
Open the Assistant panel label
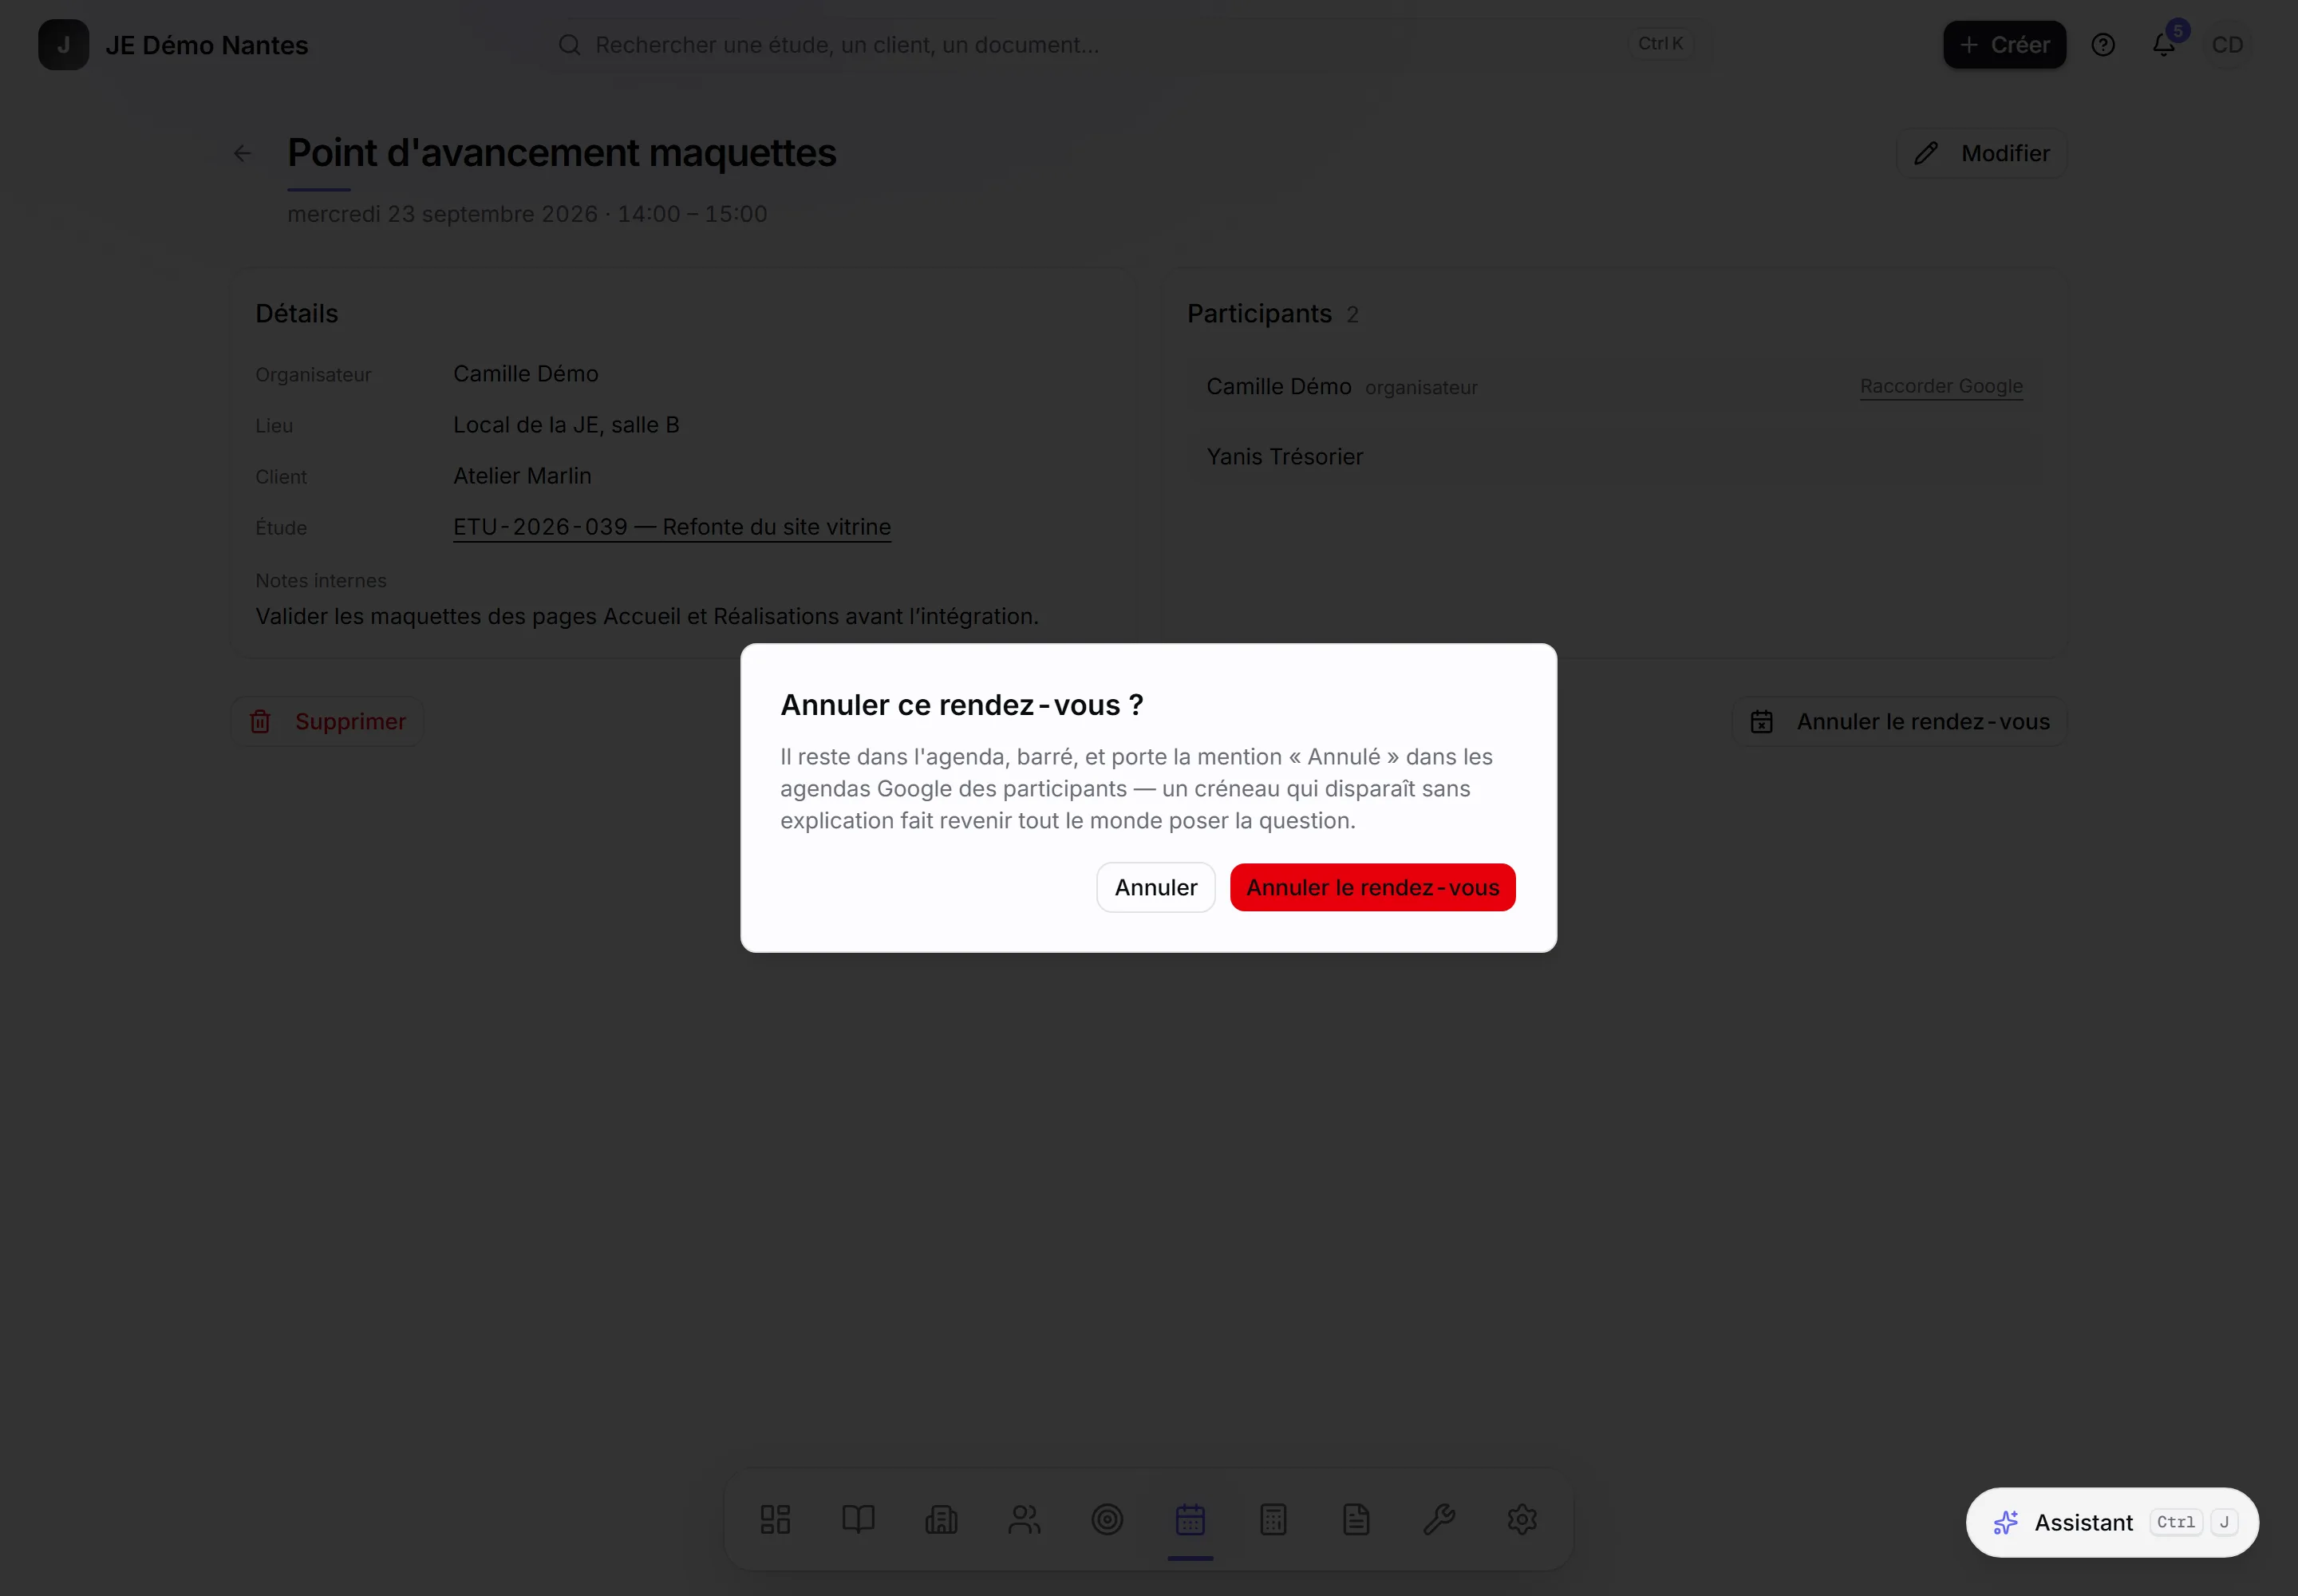click(x=2083, y=1522)
